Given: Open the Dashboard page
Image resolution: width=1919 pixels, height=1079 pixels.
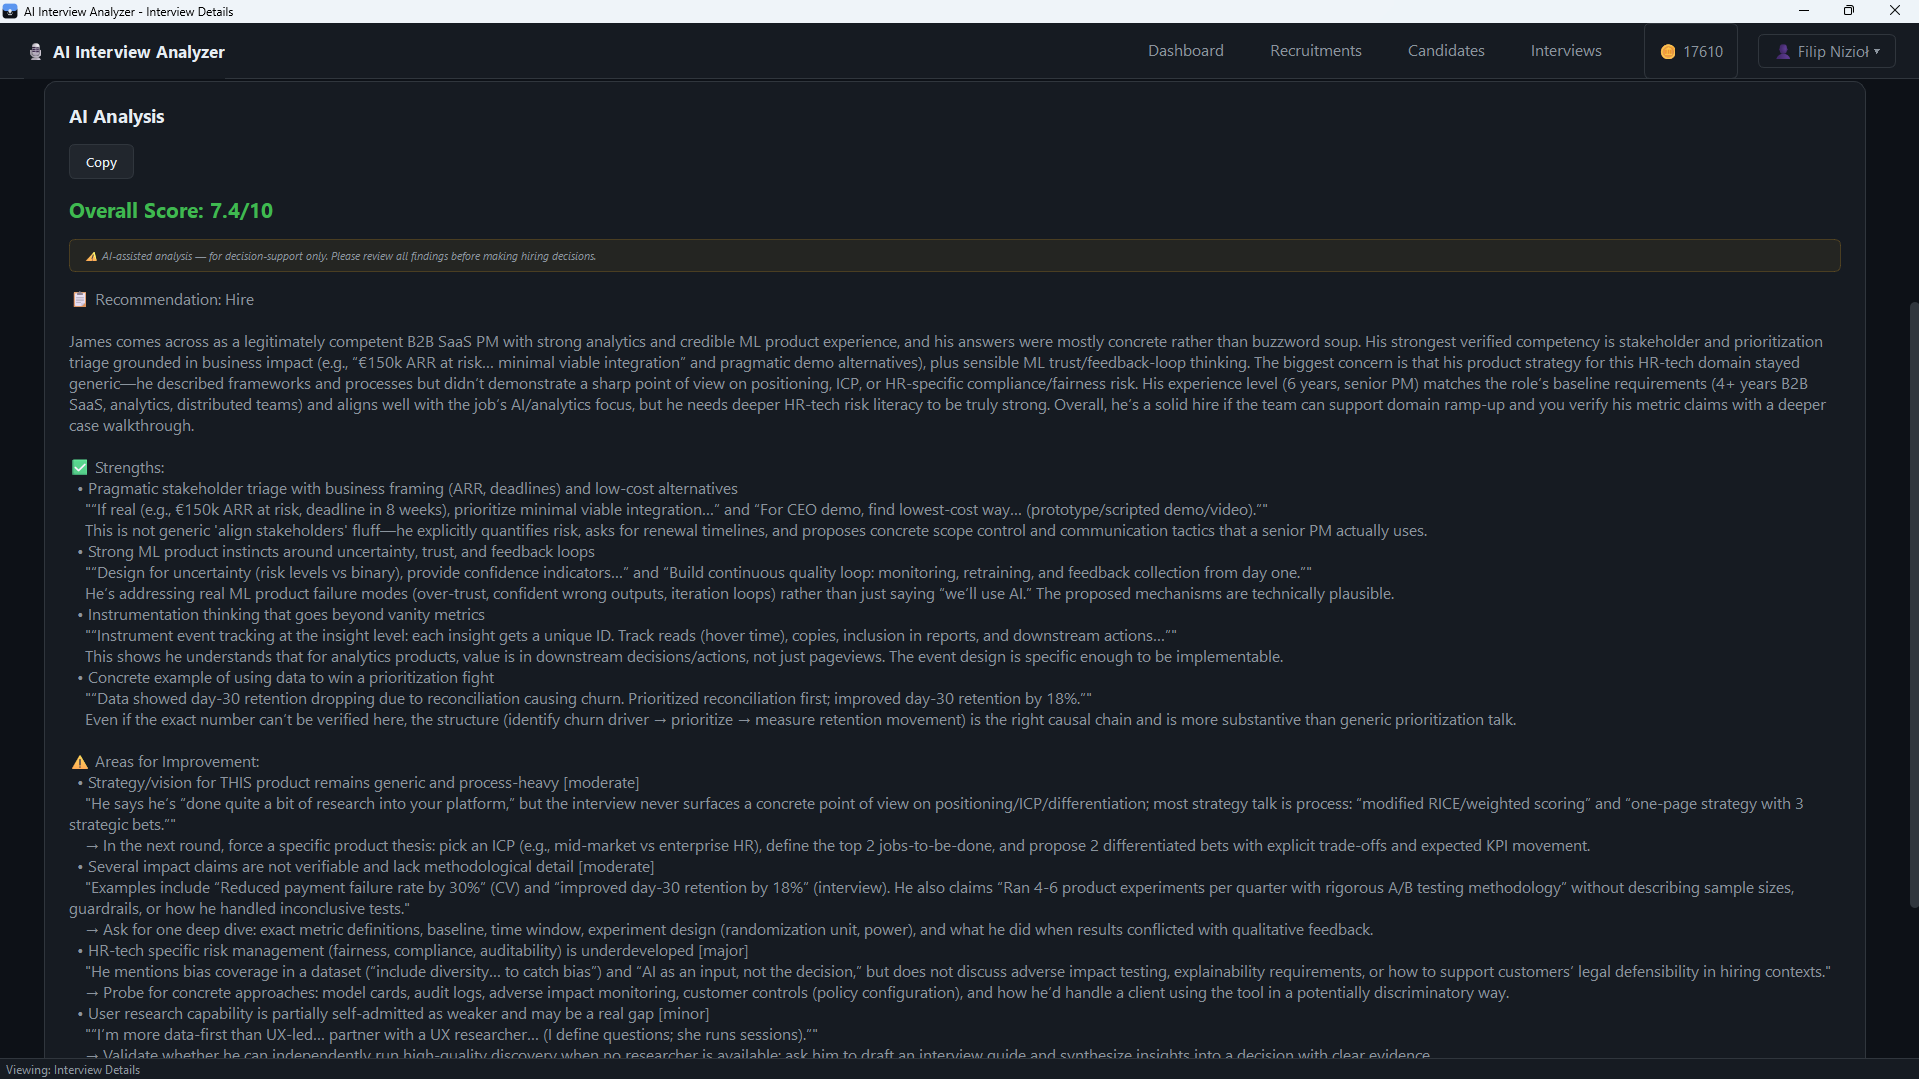Looking at the screenshot, I should click(x=1185, y=51).
